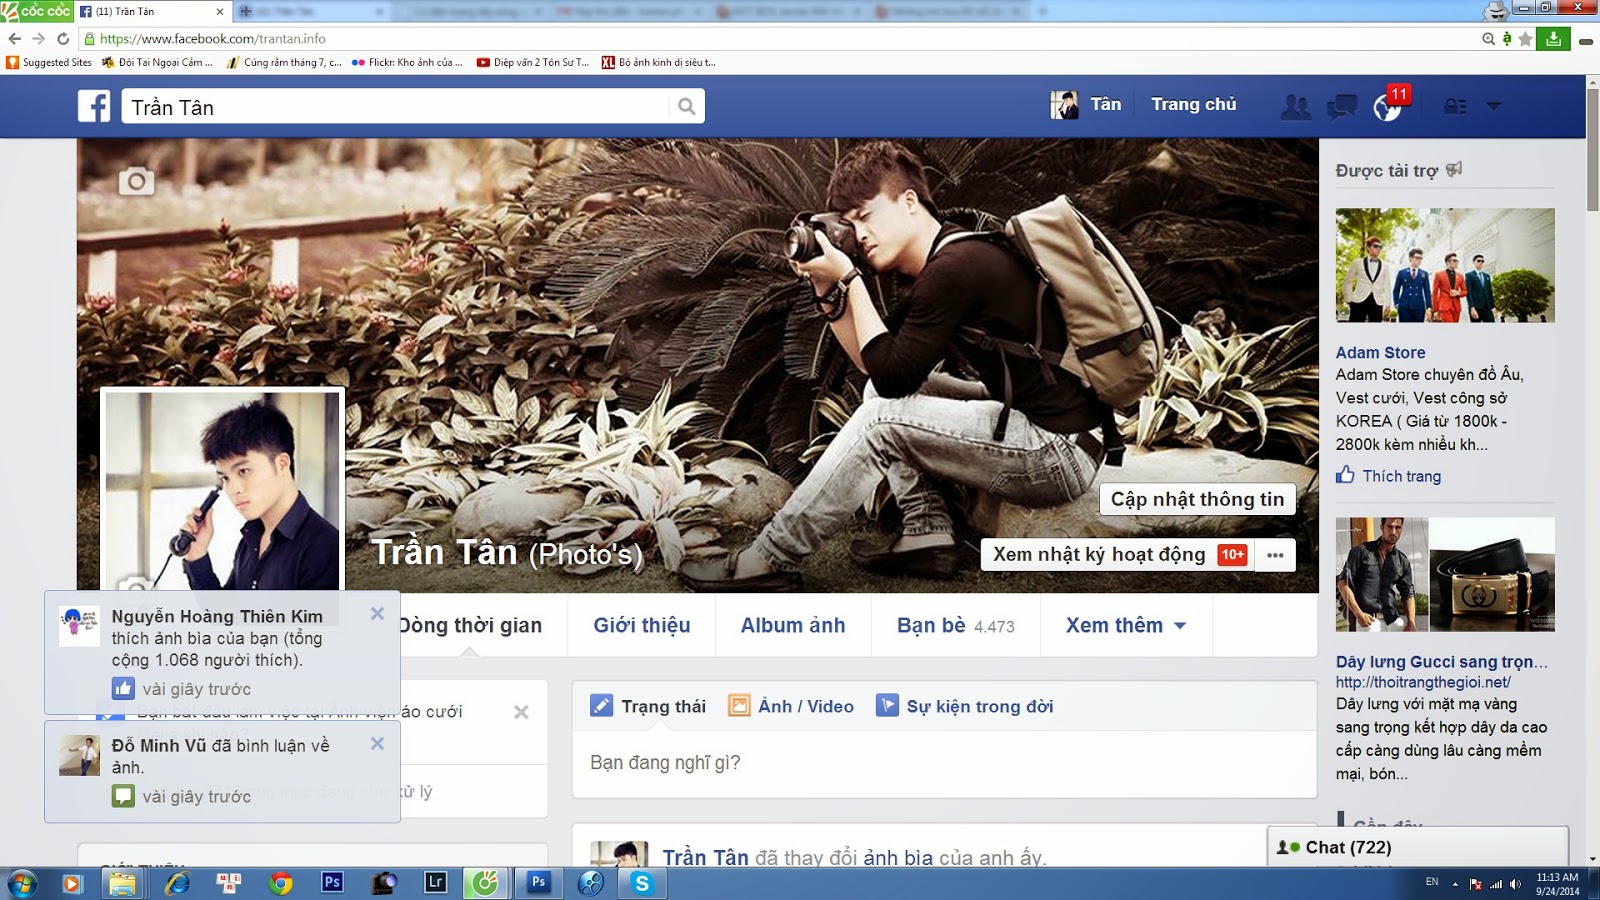This screenshot has width=1600, height=900.
Task: Expand the account menu arrow
Action: tap(1494, 106)
